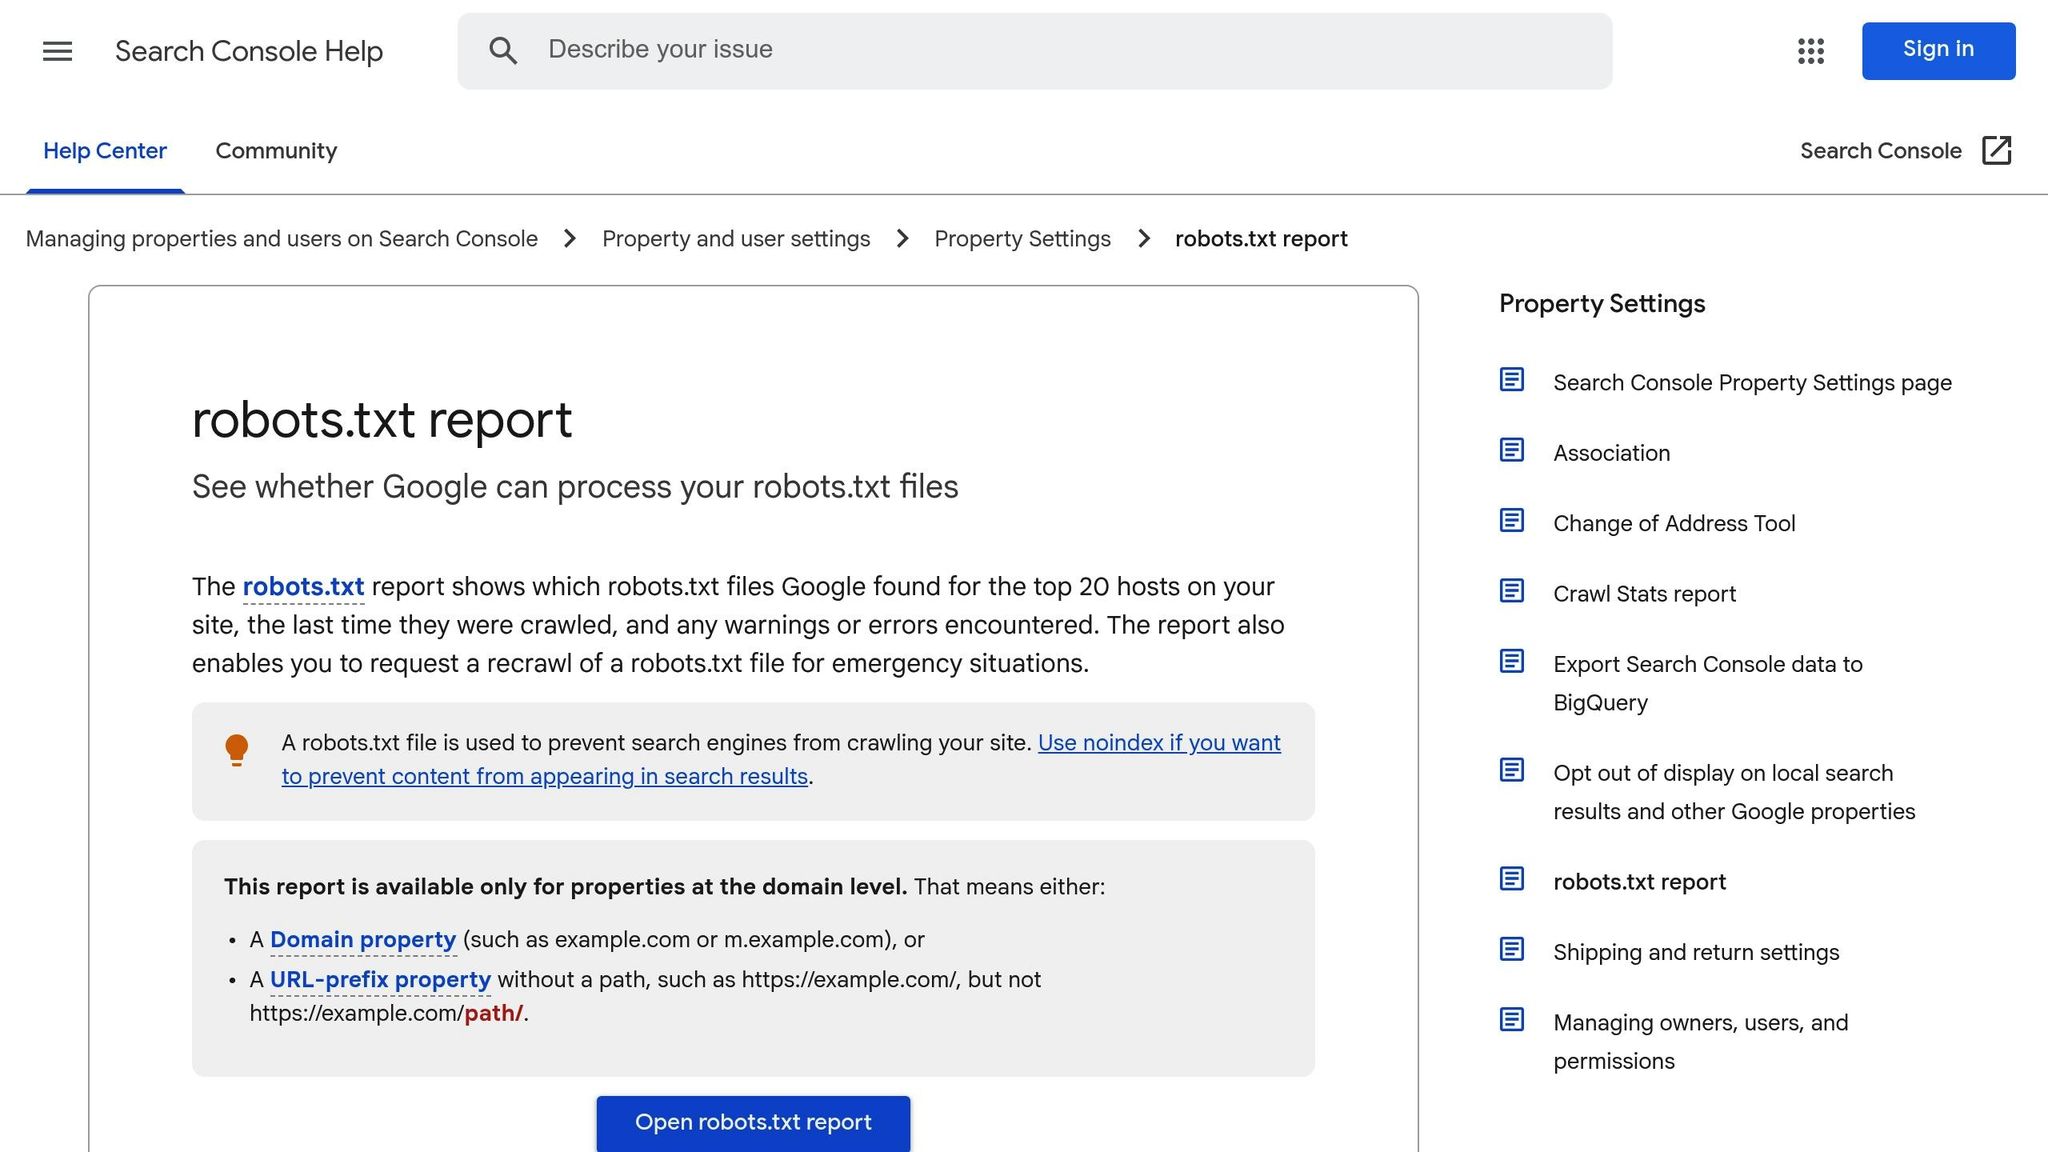The width and height of the screenshot is (2048, 1152).
Task: Open the URL-prefix property link
Action: tap(380, 980)
